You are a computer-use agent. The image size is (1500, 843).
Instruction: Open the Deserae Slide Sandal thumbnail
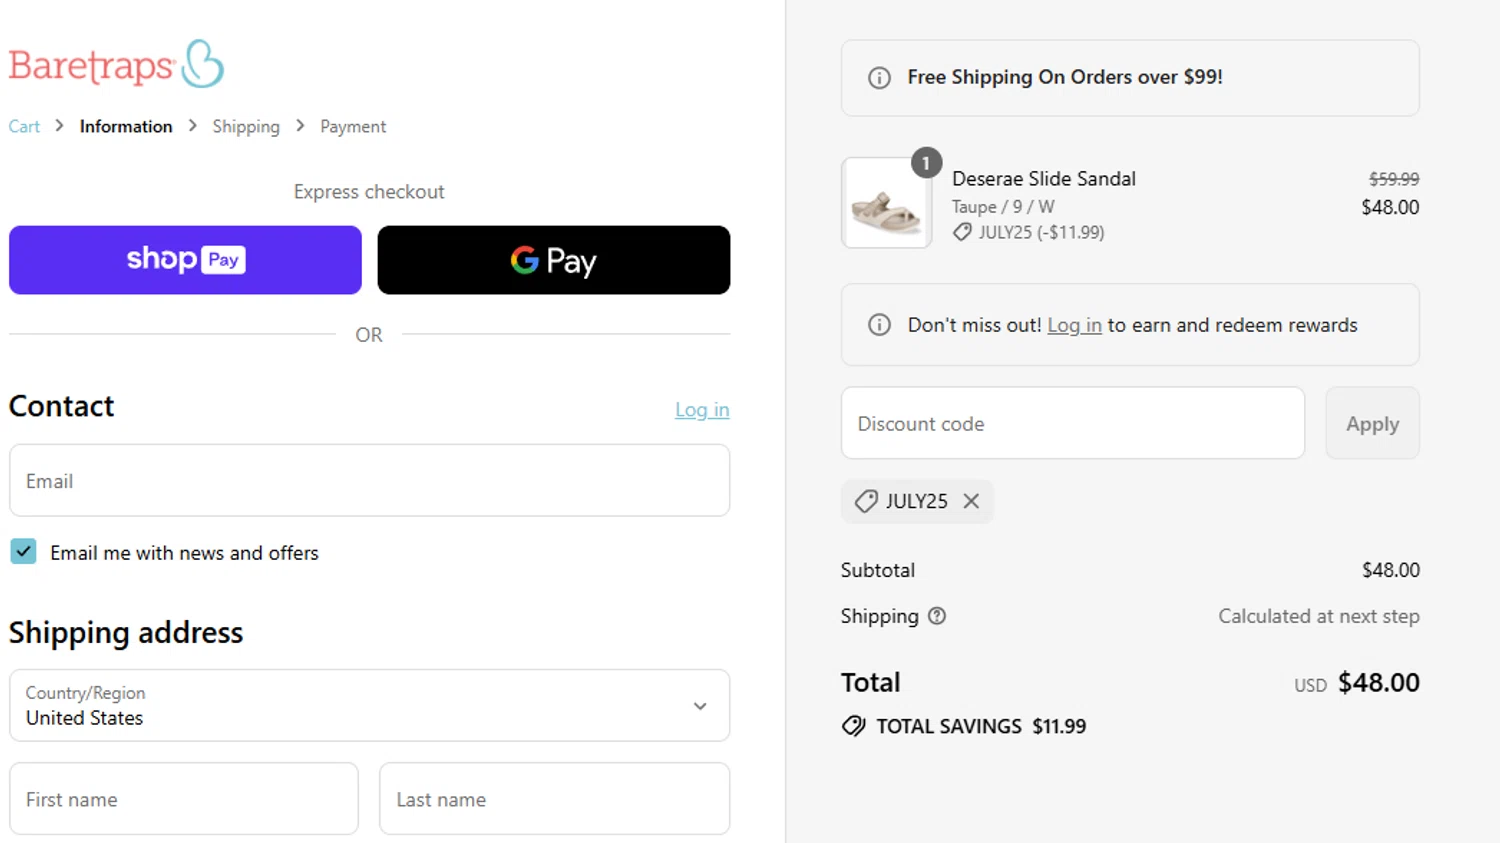(886, 203)
